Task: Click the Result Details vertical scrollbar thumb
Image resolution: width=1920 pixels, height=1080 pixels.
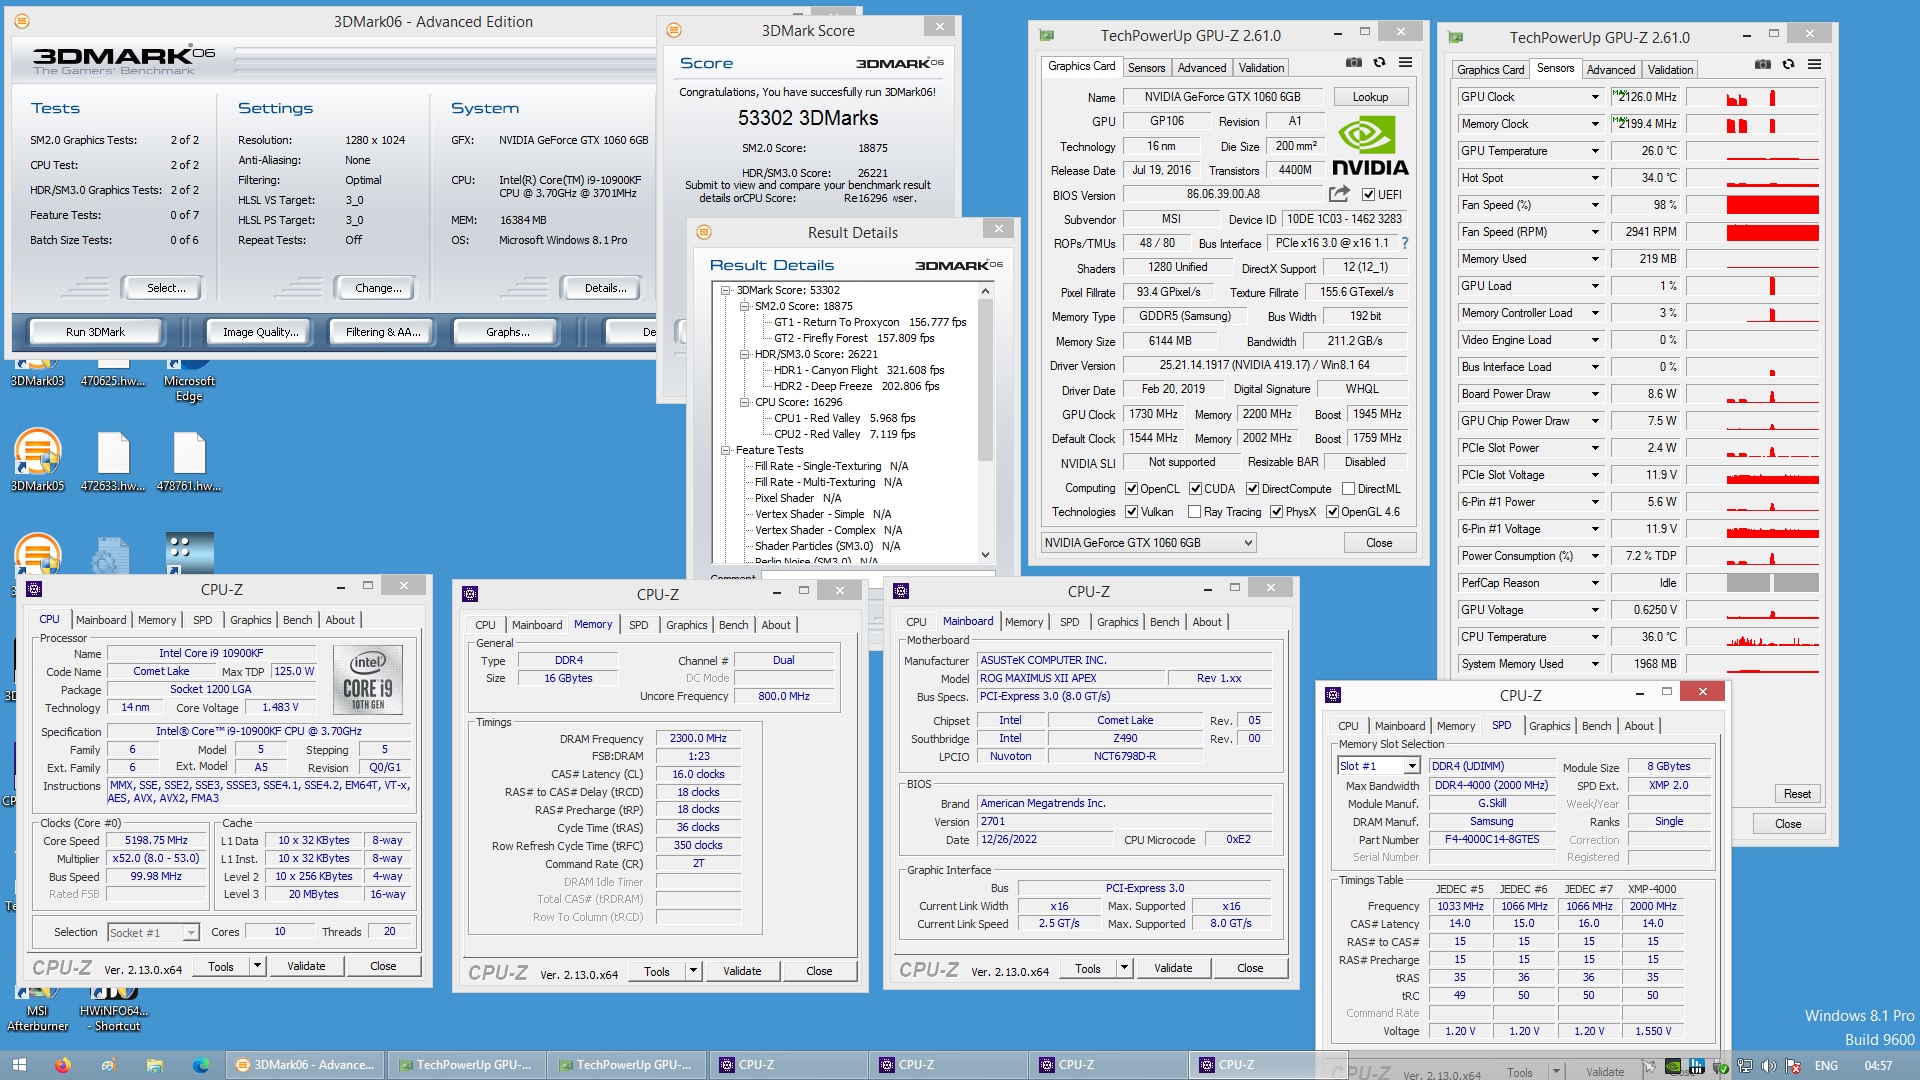Action: tap(985, 380)
